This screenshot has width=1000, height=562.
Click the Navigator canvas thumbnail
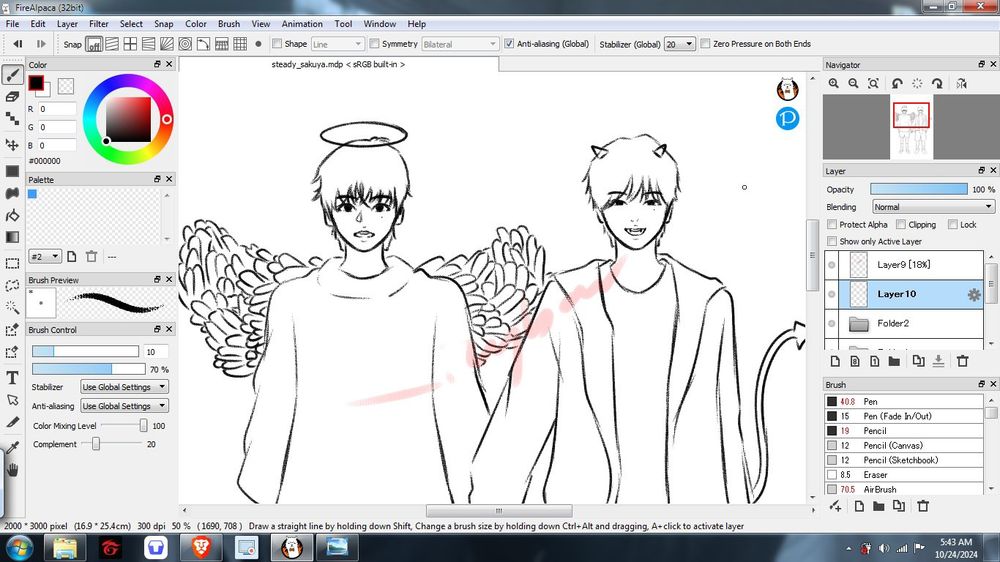911,126
